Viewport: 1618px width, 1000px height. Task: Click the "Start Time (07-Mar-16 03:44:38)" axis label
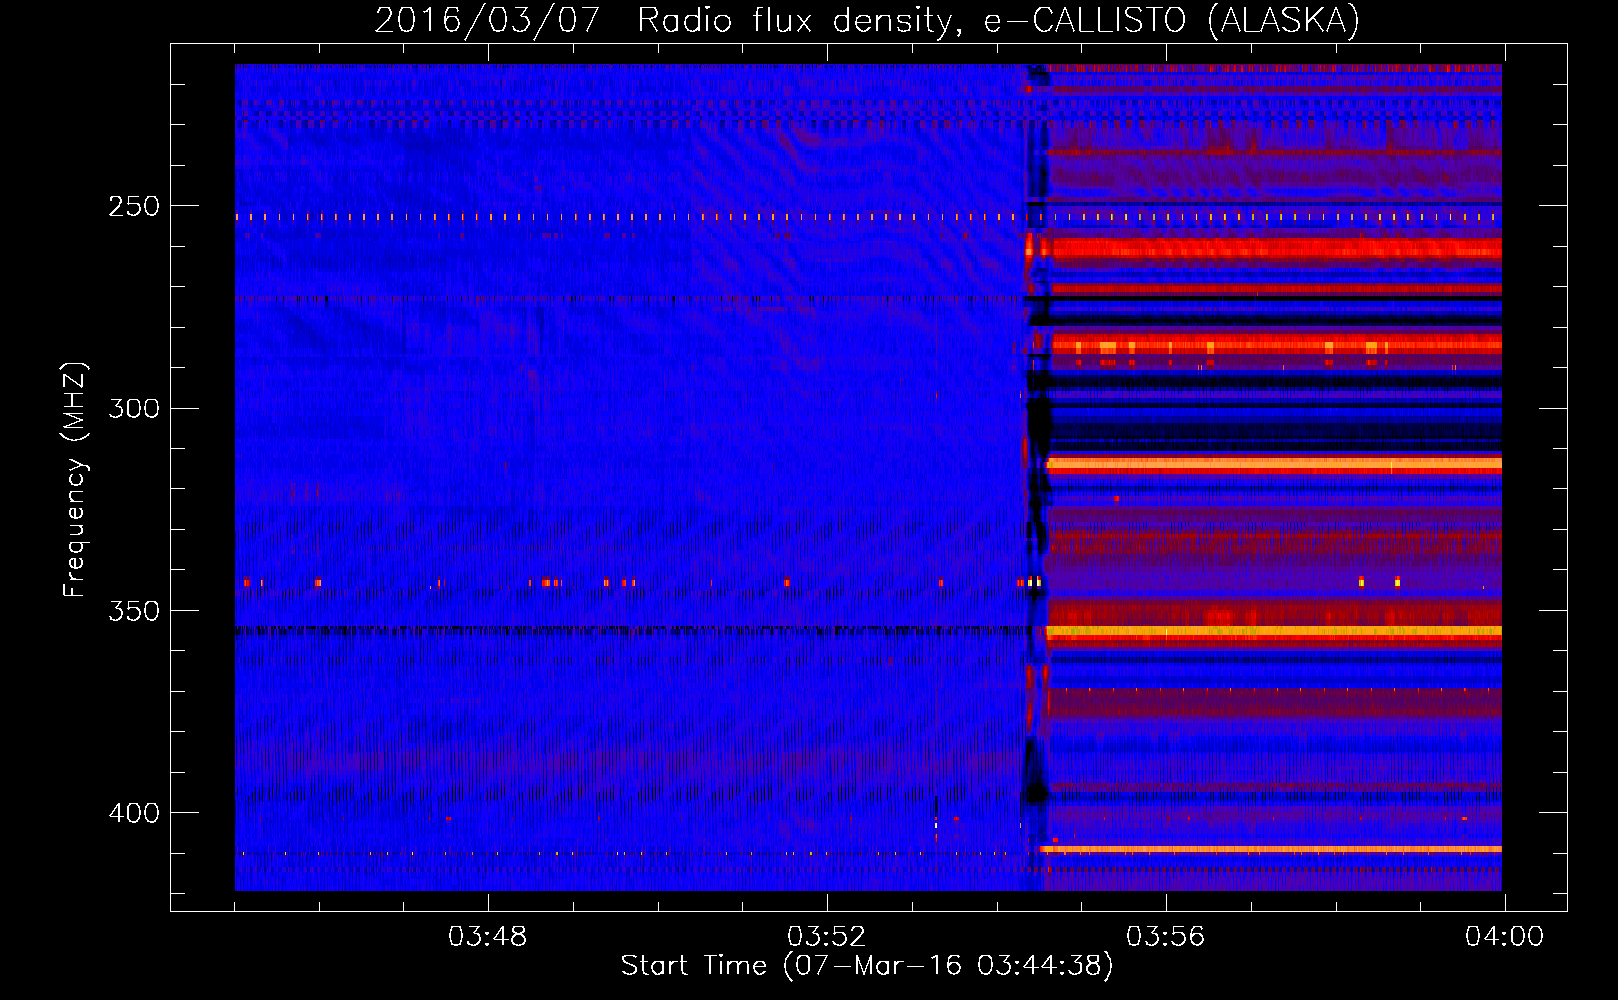point(867,966)
